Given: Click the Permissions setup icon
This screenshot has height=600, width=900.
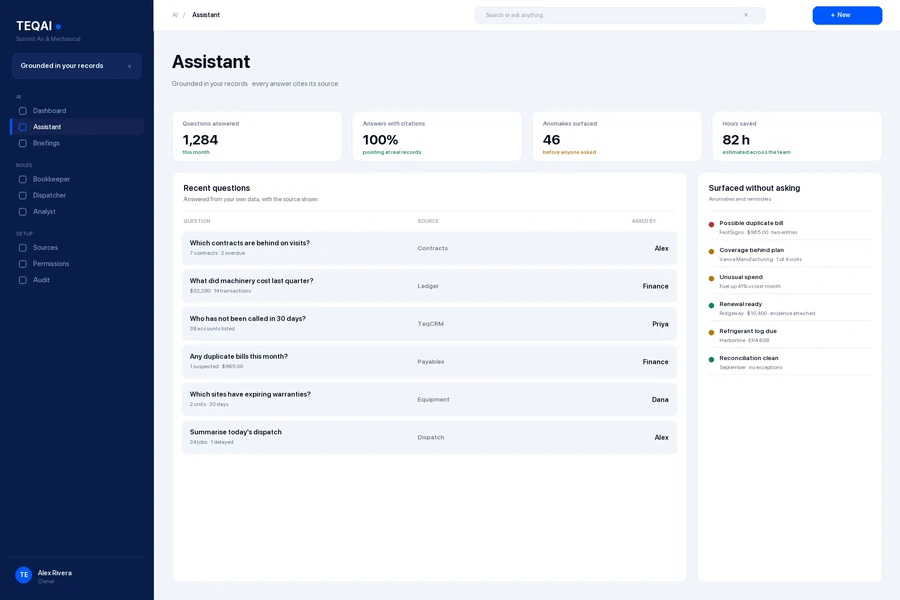Looking at the screenshot, I should (22, 264).
